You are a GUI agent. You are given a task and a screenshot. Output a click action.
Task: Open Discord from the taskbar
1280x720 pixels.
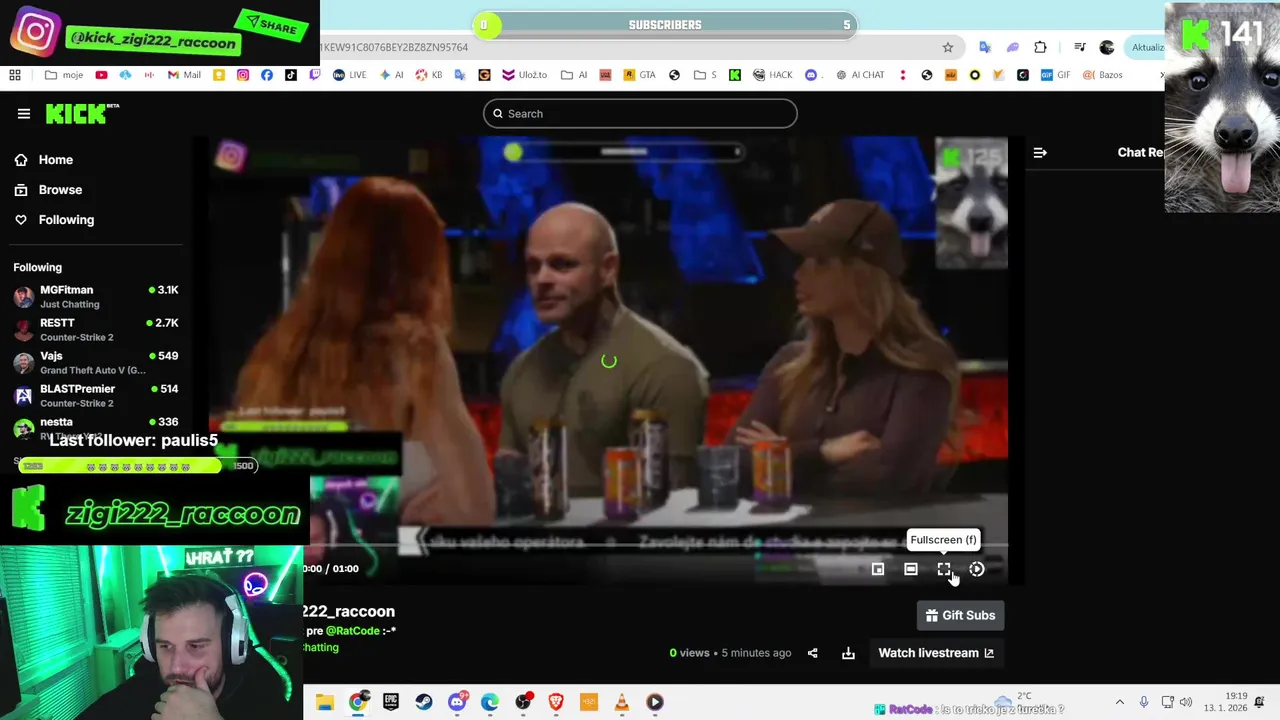(457, 702)
